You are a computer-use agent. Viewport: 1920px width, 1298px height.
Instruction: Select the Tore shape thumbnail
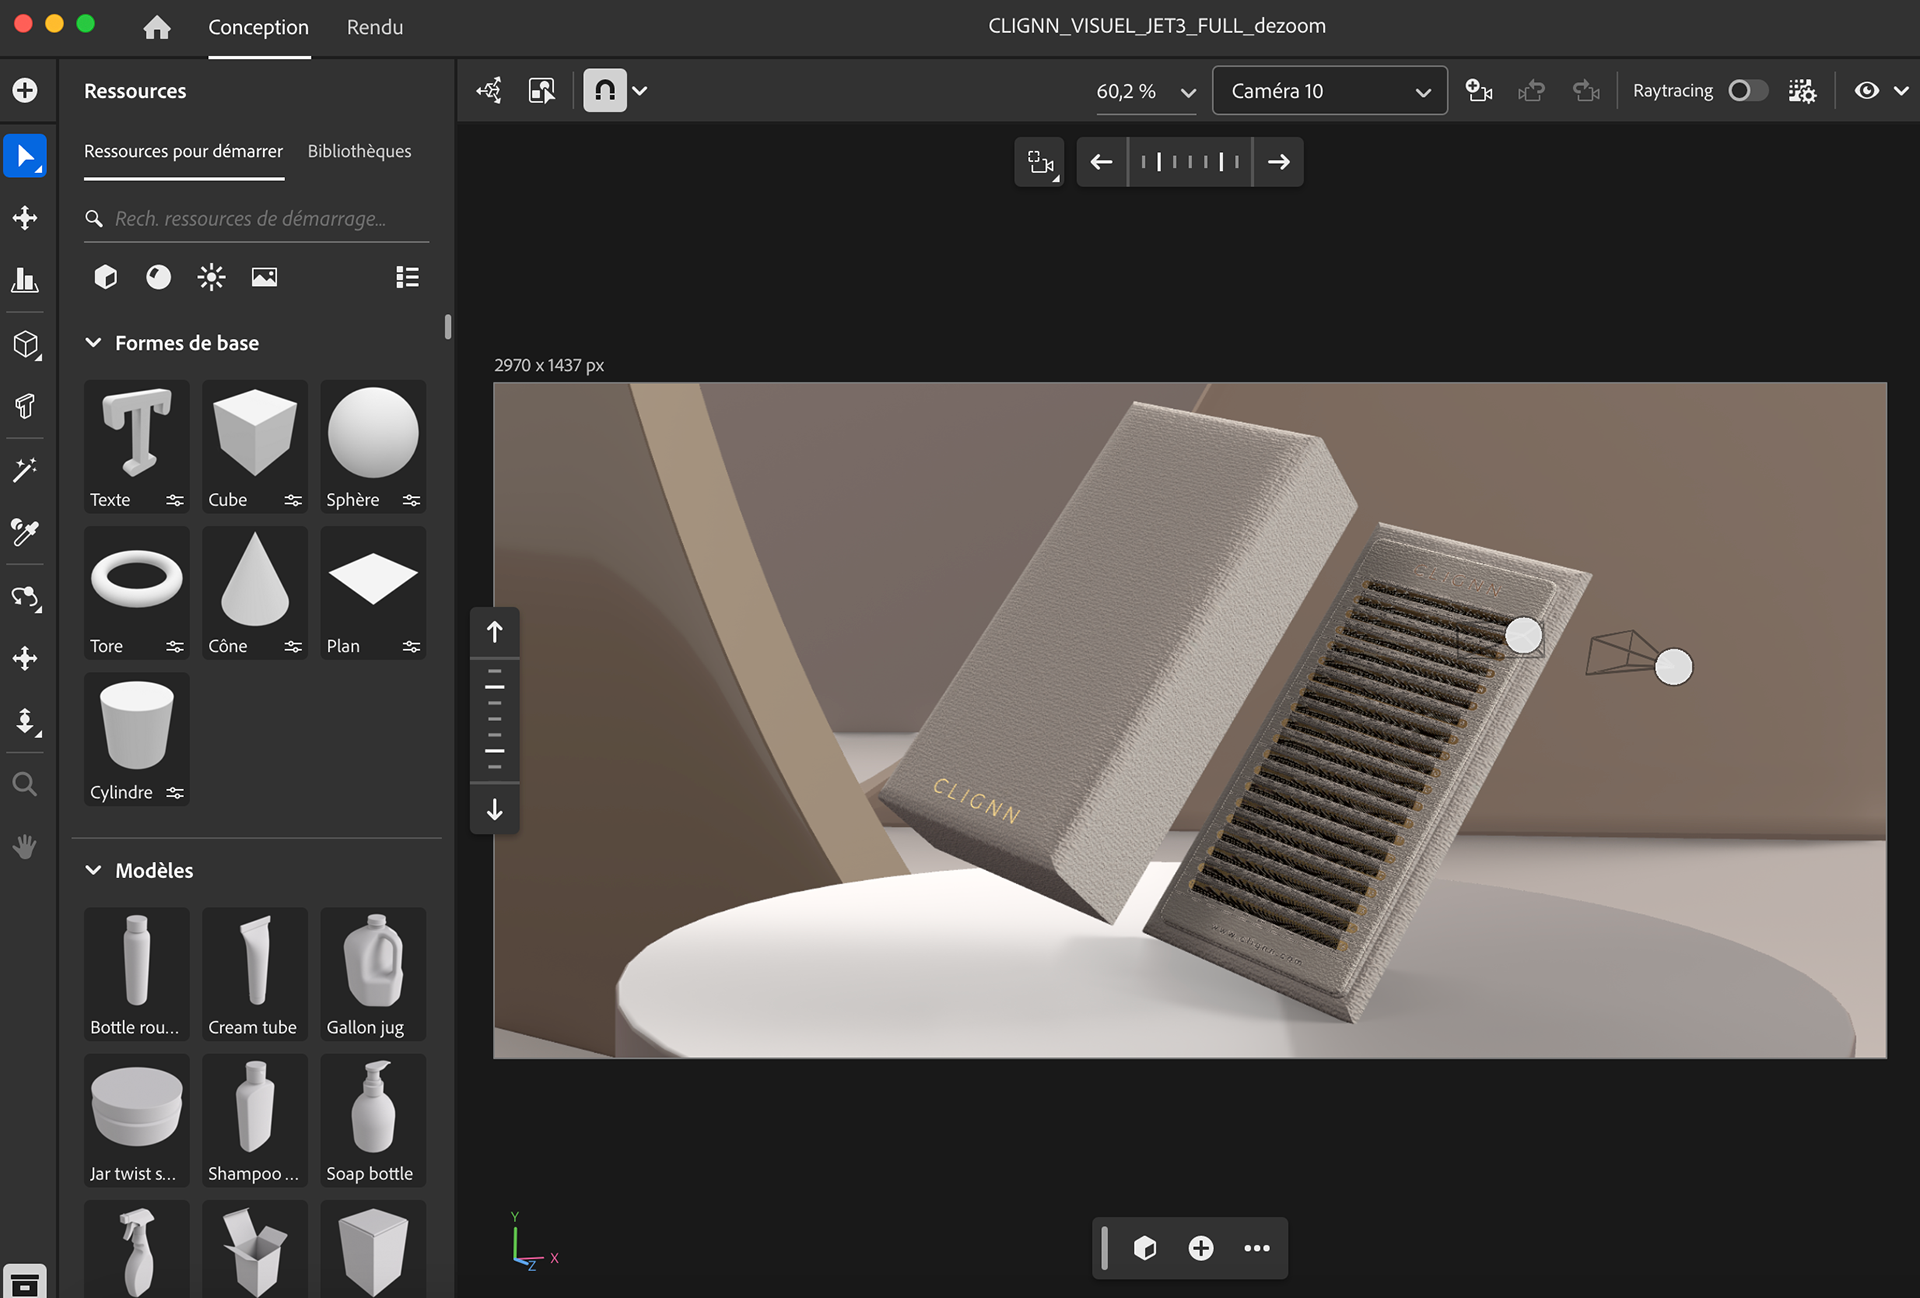(136, 593)
